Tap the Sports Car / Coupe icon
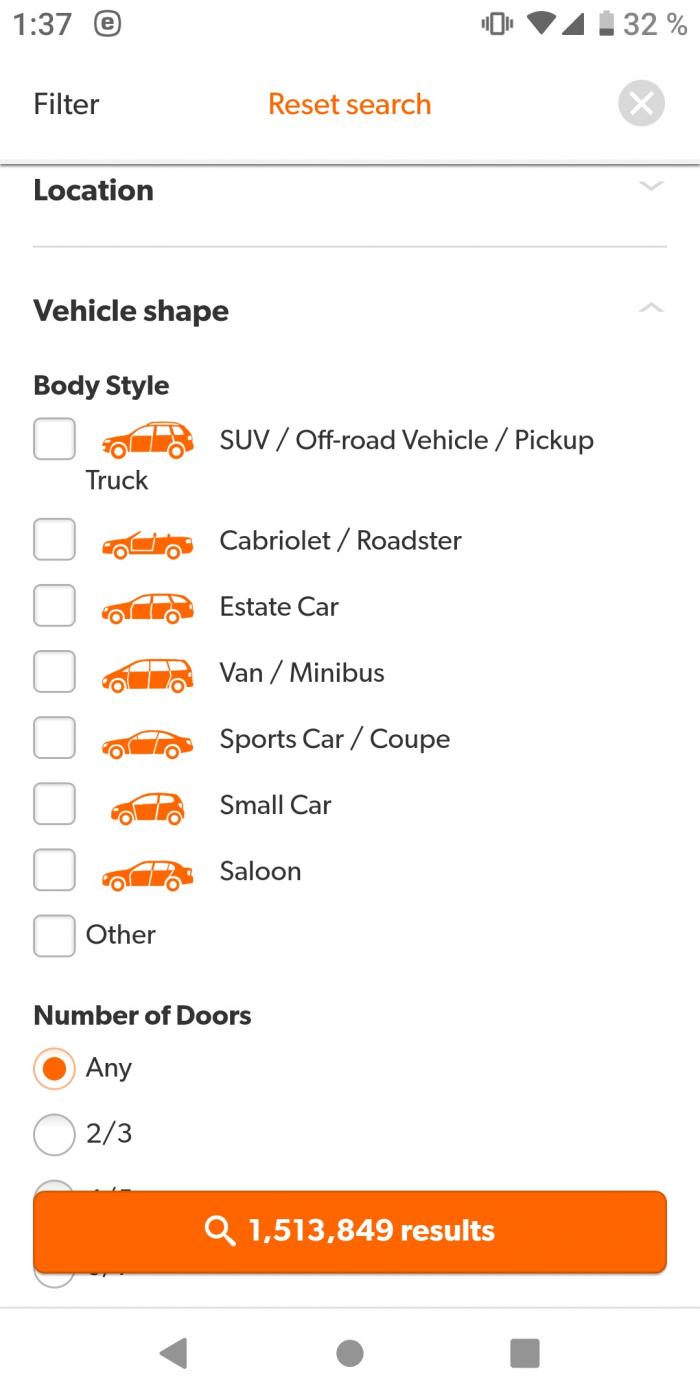Screen dimensions: 700x1400 click(x=147, y=740)
